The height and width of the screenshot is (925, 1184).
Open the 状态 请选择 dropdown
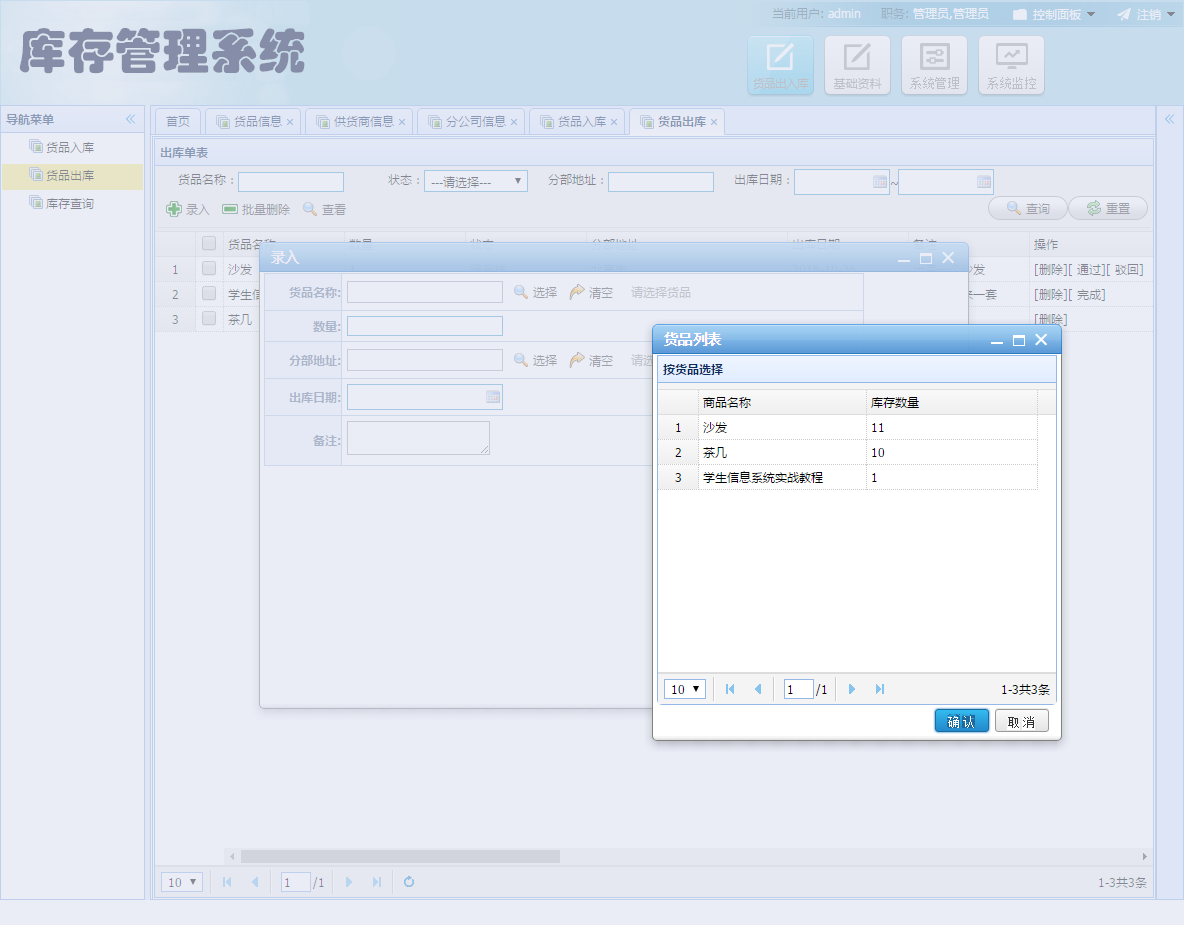476,181
